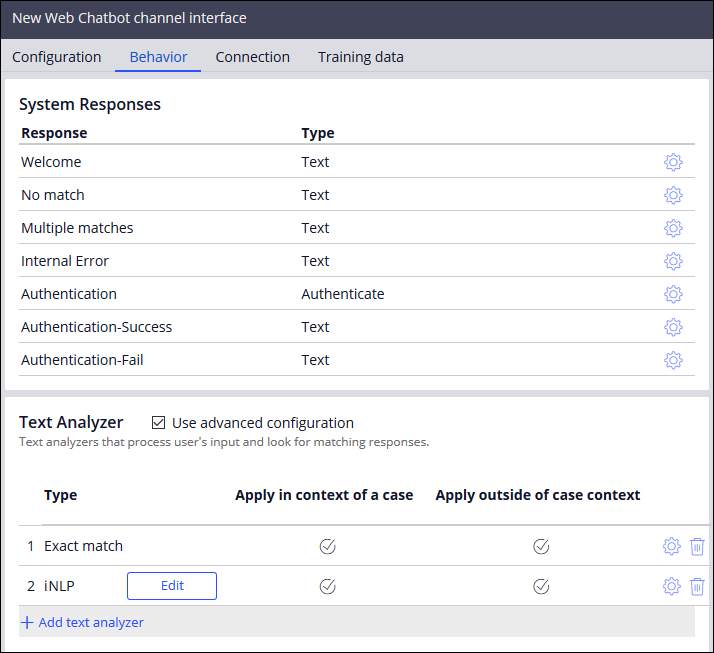Open Authentication-Success settings gear
The image size is (714, 653).
[673, 327]
